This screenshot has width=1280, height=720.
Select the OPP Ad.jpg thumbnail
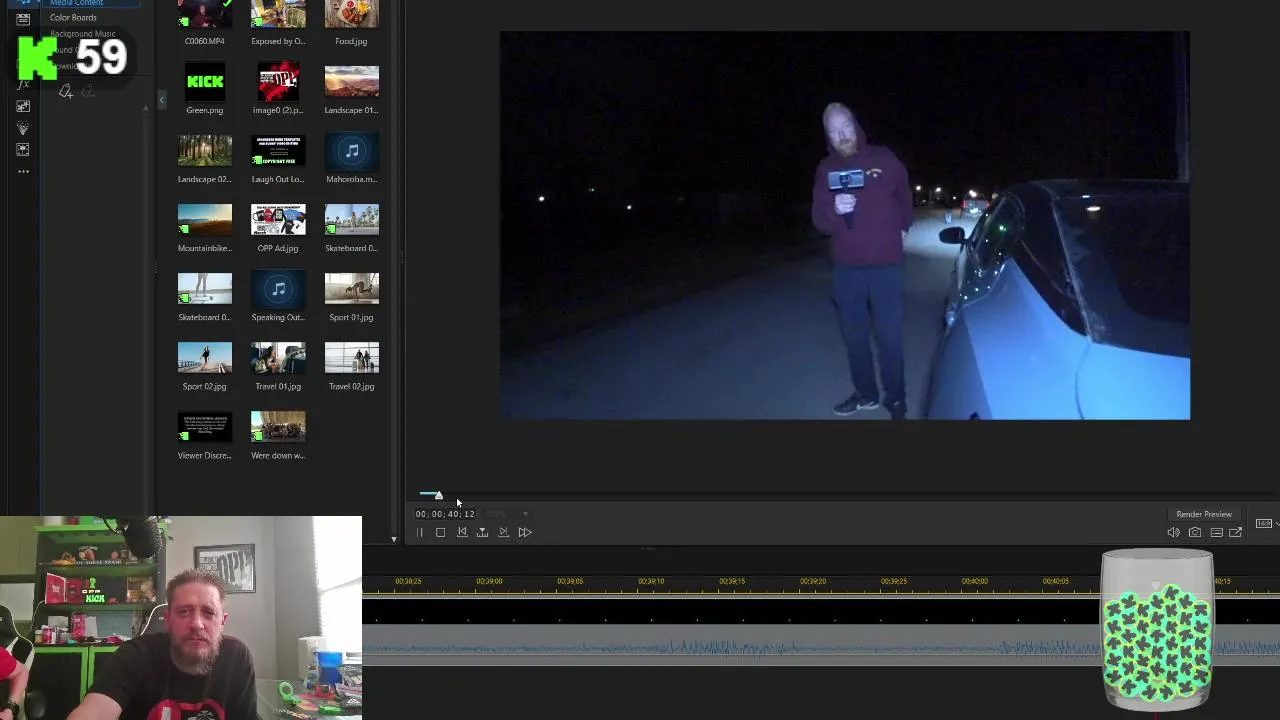point(278,219)
